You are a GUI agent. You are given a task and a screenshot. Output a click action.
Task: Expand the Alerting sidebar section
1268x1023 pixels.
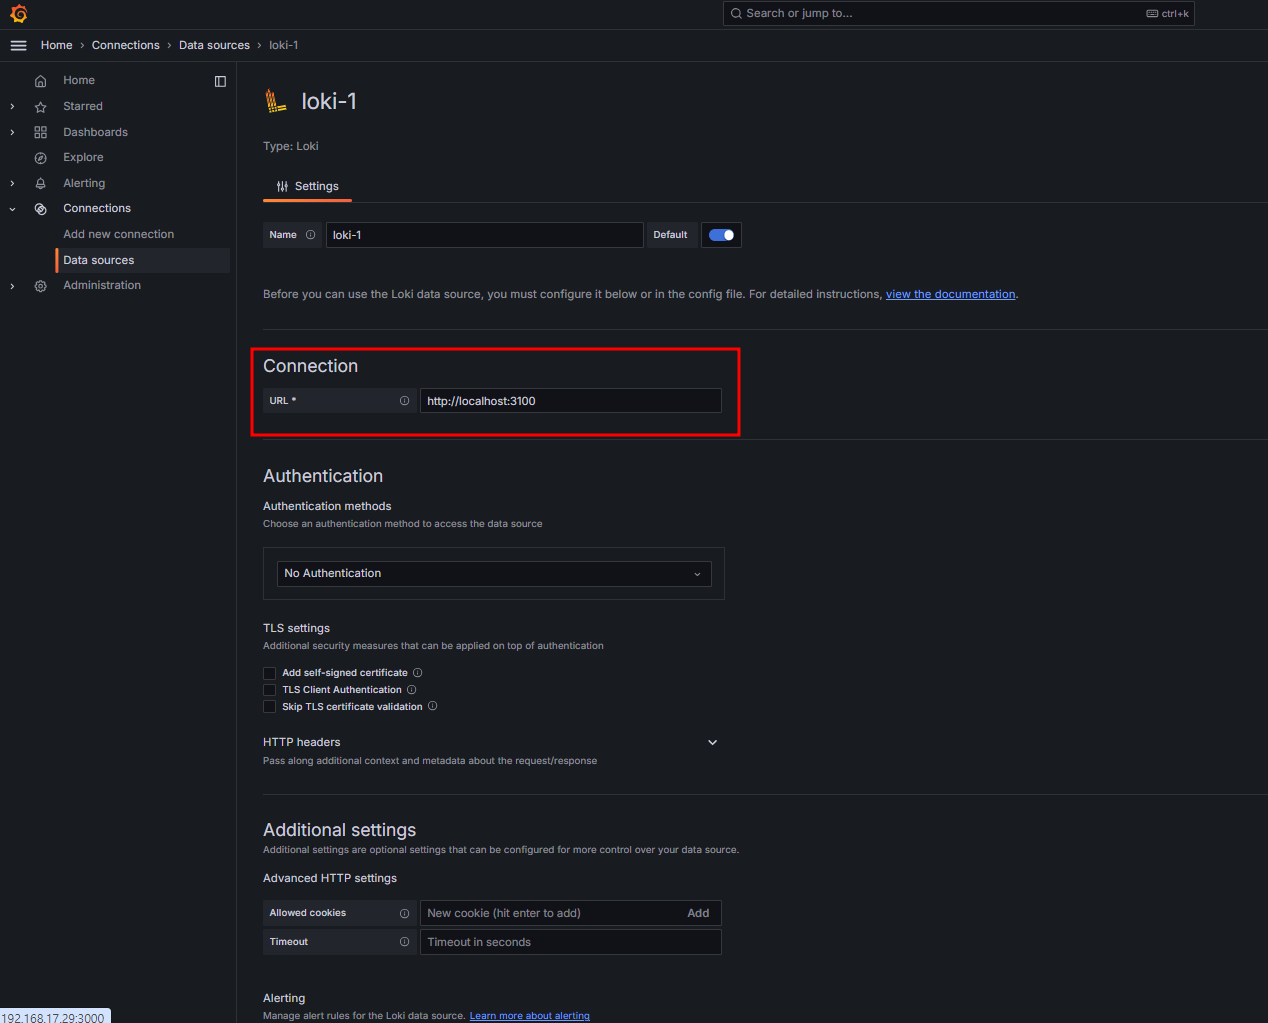12,184
